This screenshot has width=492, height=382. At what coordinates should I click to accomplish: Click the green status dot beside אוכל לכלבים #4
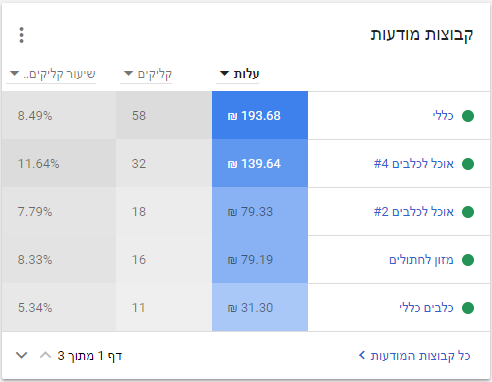468,164
